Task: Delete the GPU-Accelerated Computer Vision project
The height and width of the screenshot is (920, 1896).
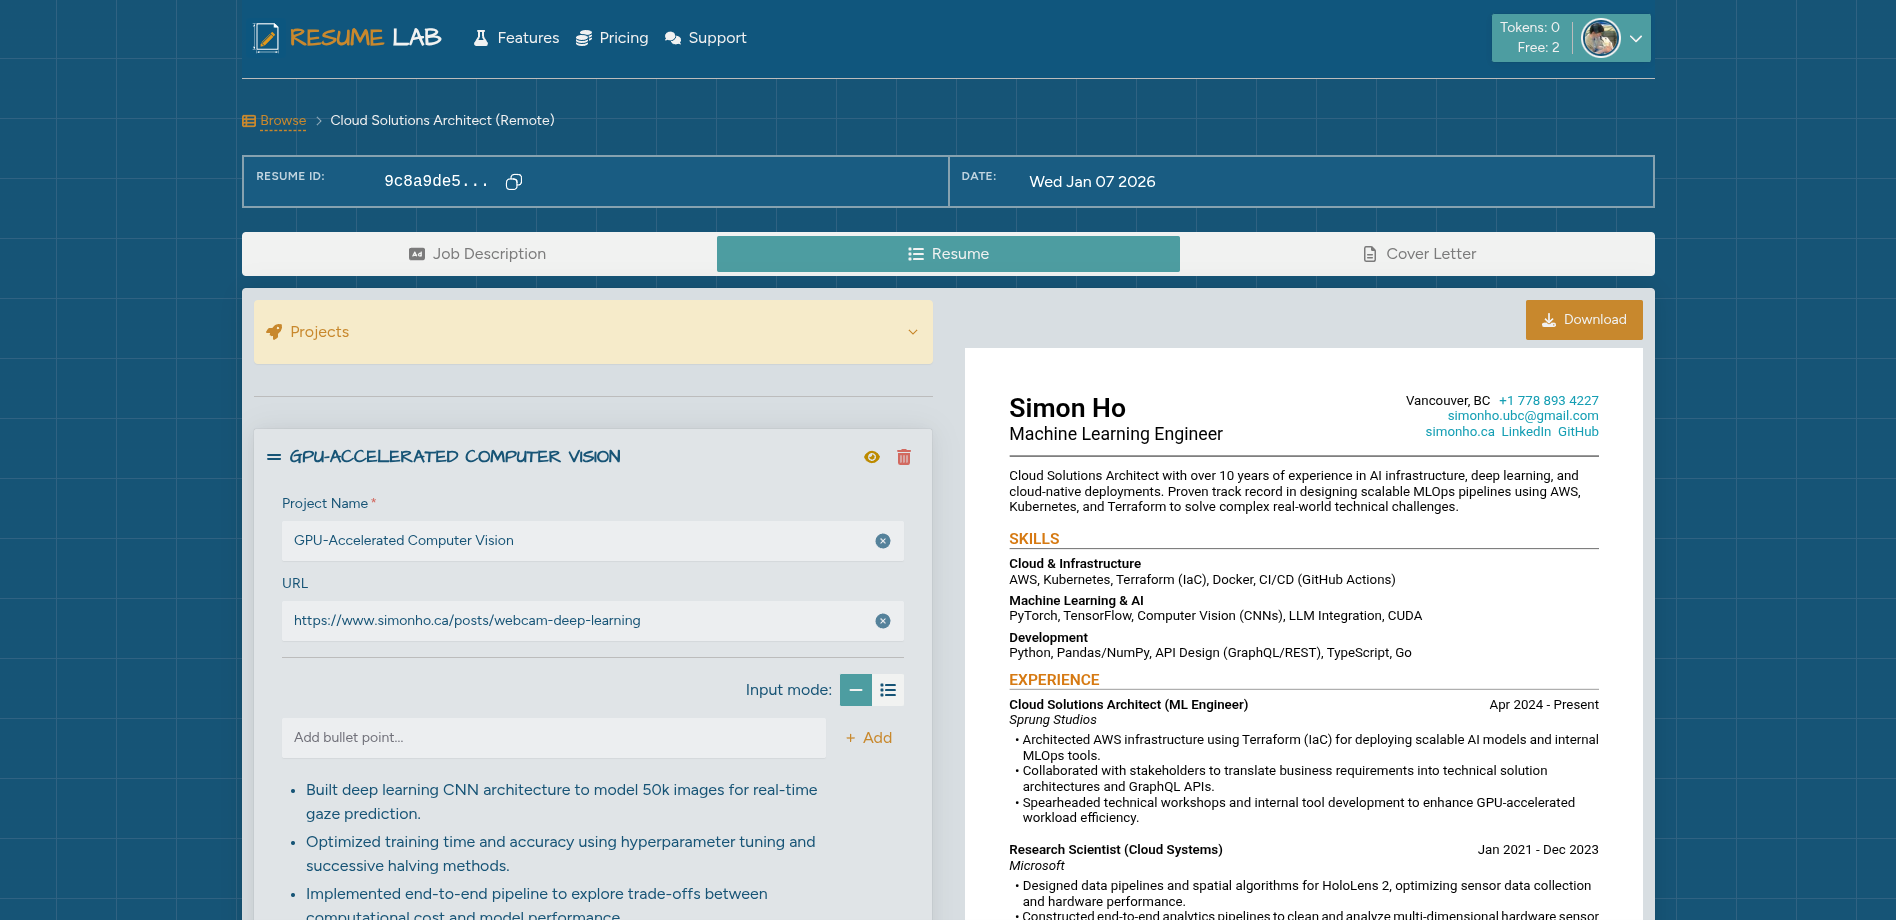Action: 903,456
